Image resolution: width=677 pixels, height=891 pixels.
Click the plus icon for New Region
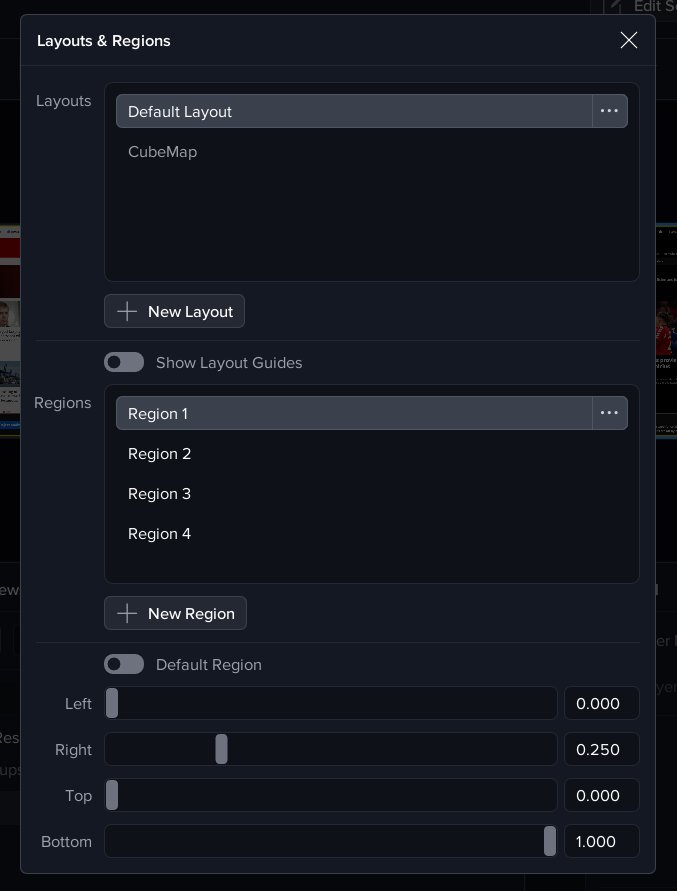point(127,613)
